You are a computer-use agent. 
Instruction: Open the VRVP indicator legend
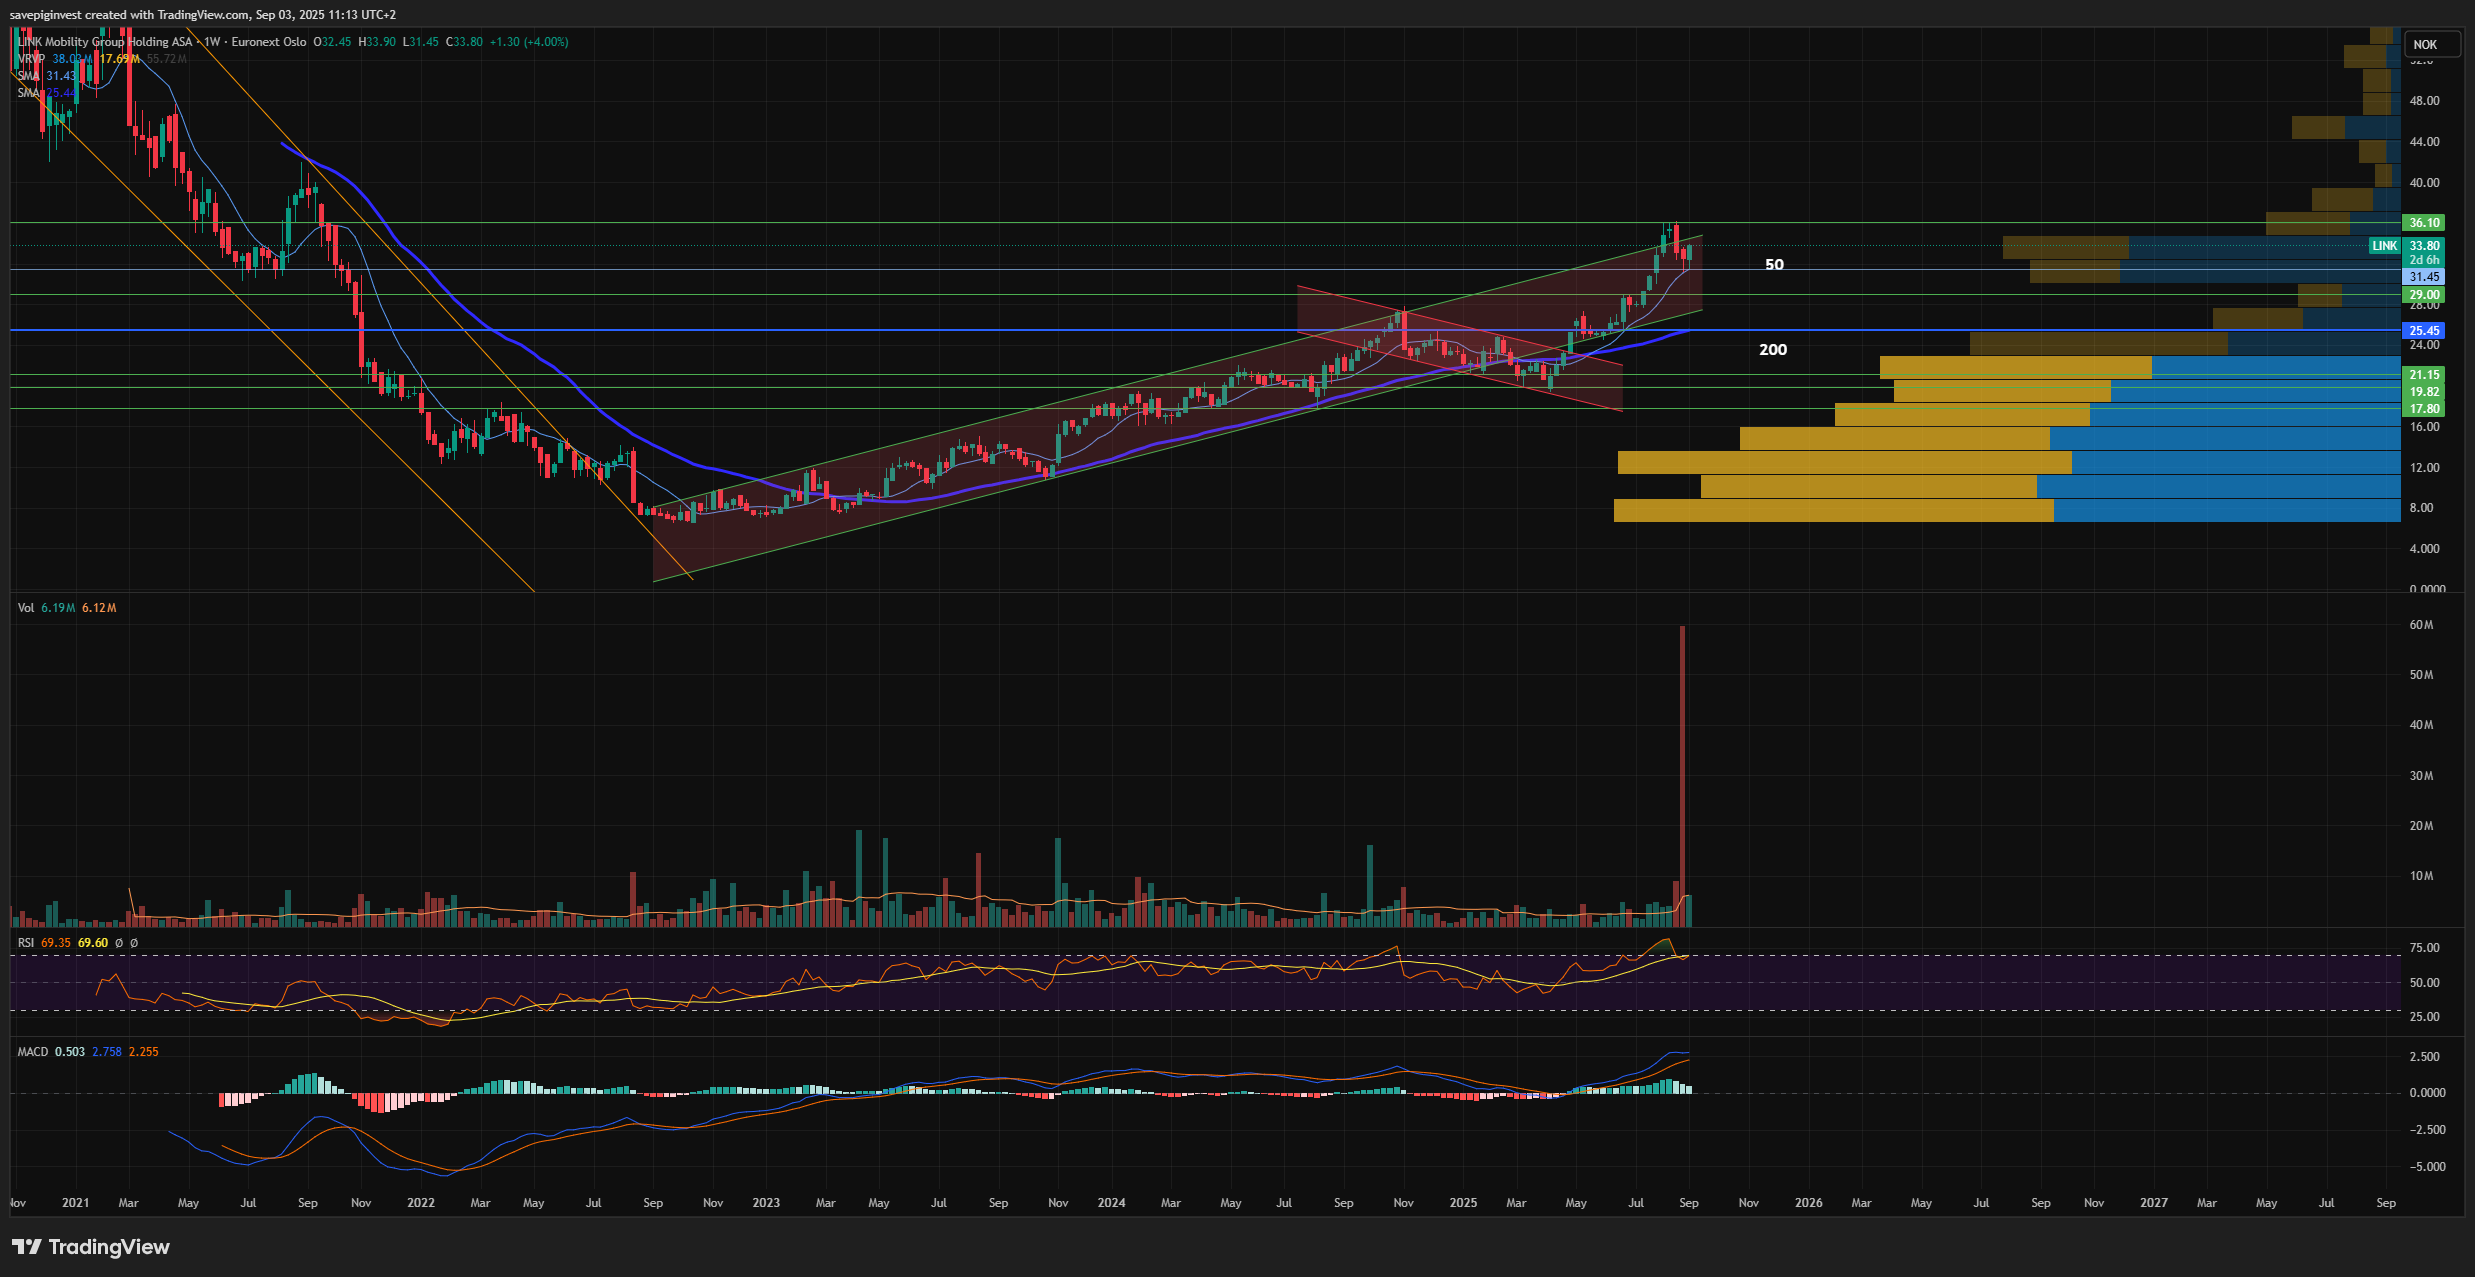pos(31,59)
